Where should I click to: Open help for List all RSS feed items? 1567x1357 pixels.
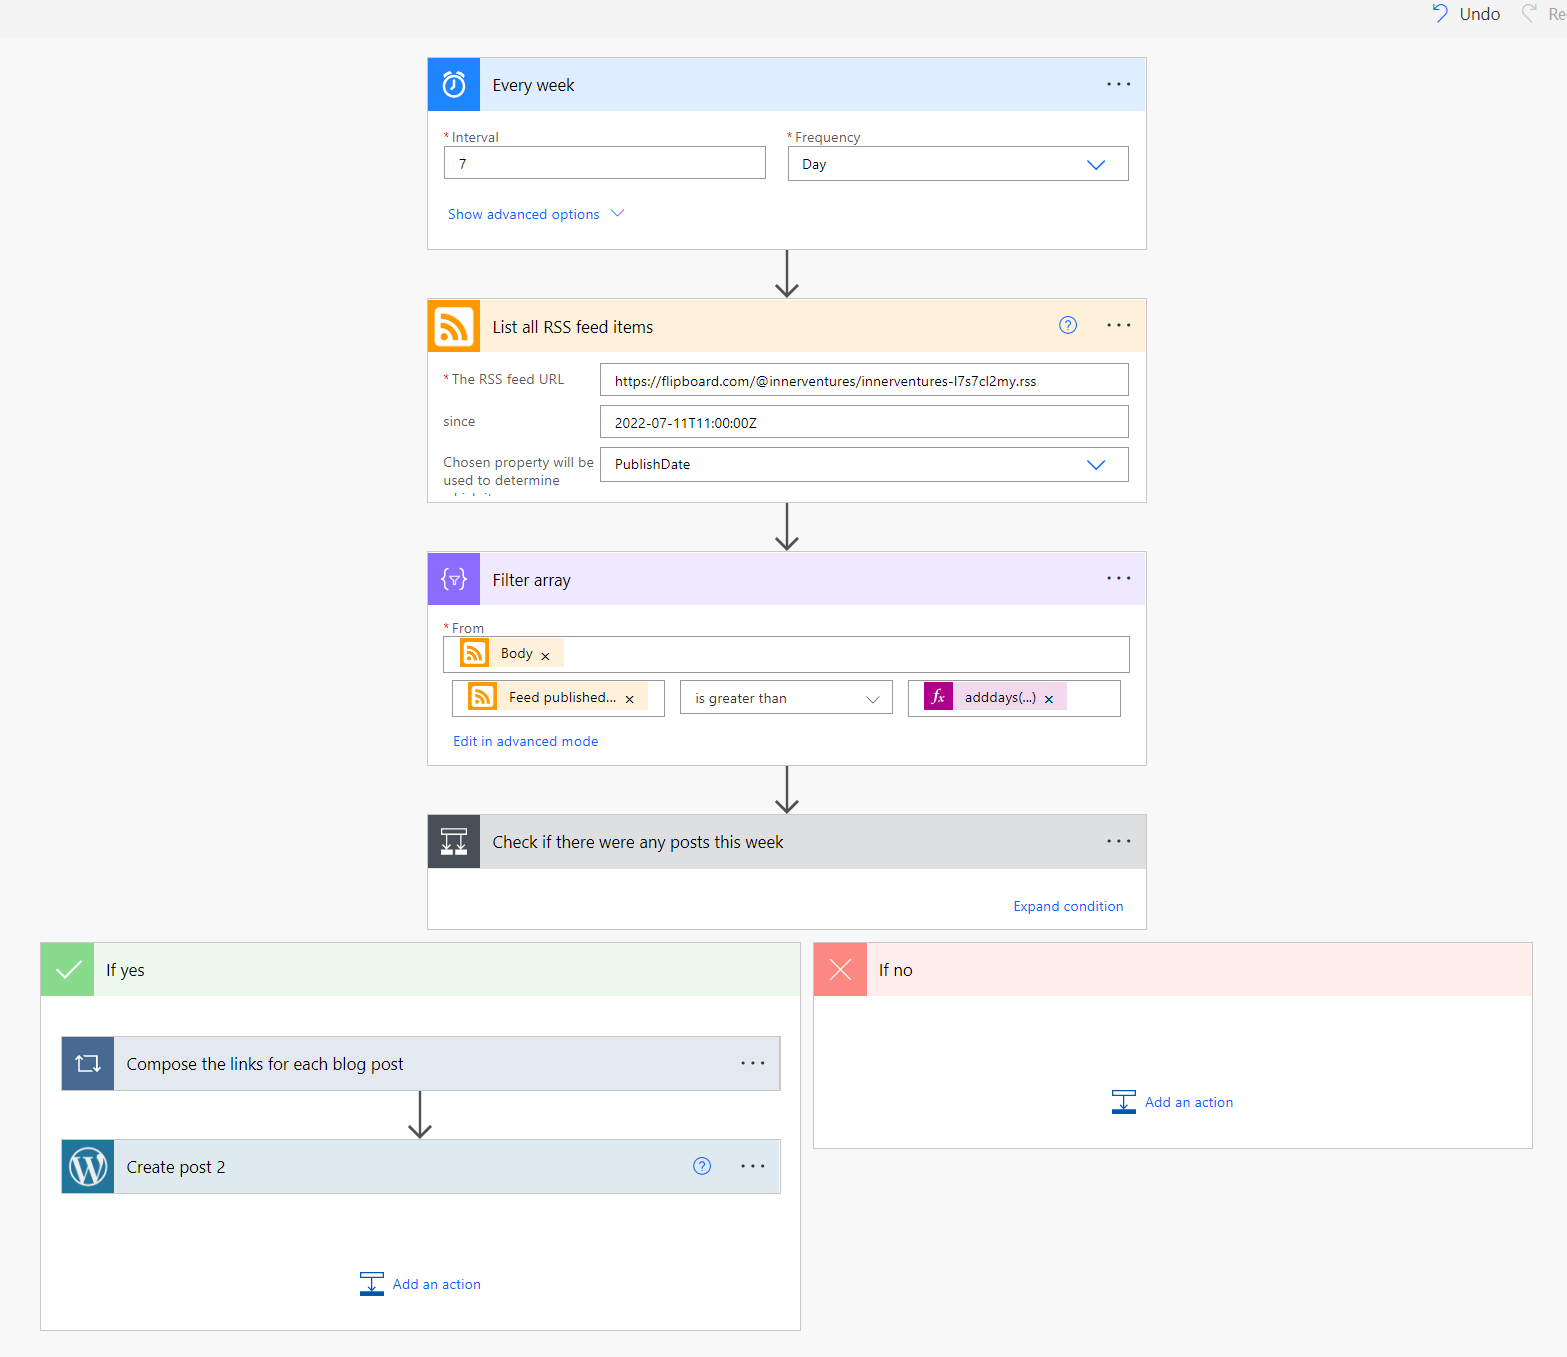pyautogui.click(x=1068, y=325)
